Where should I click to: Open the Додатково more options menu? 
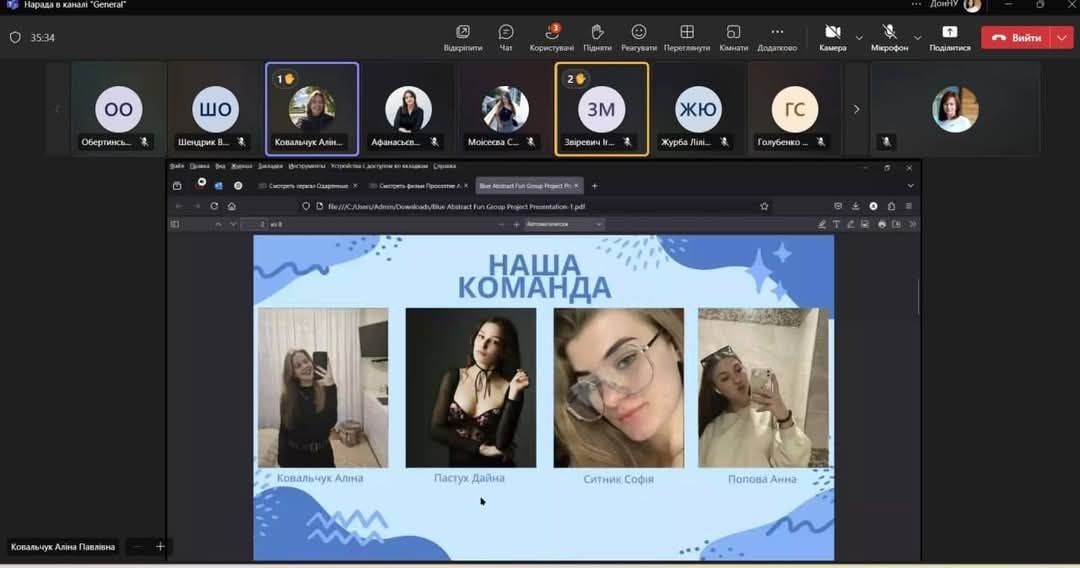coord(777,38)
